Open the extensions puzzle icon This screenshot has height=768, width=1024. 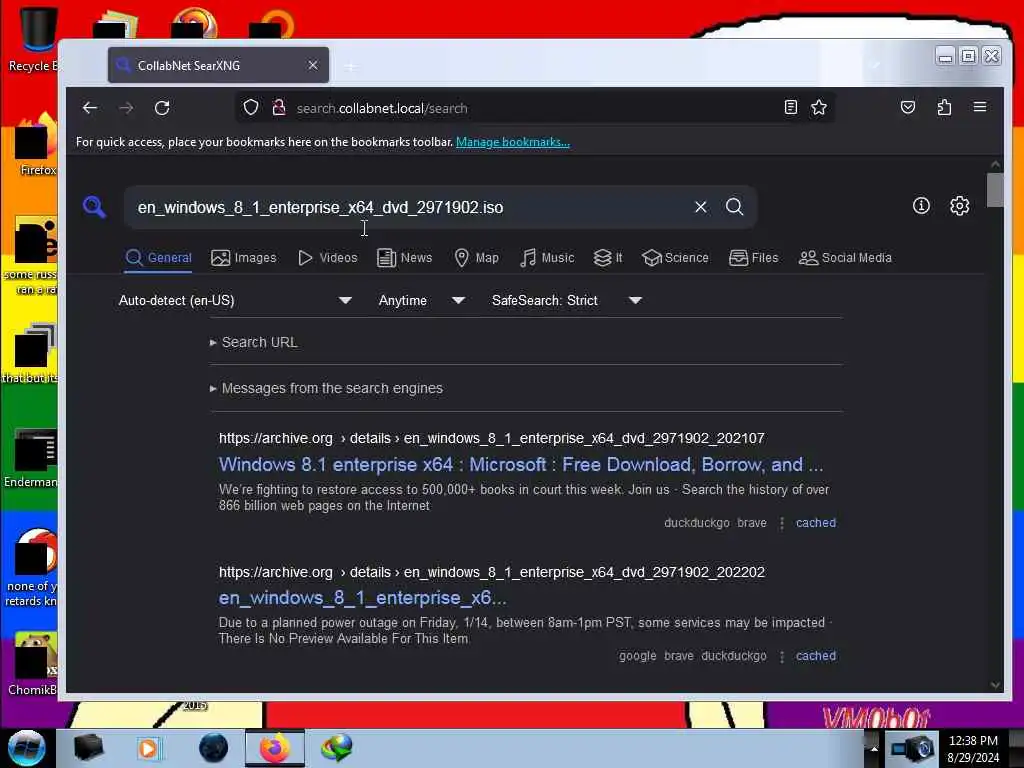pyautogui.click(x=944, y=108)
